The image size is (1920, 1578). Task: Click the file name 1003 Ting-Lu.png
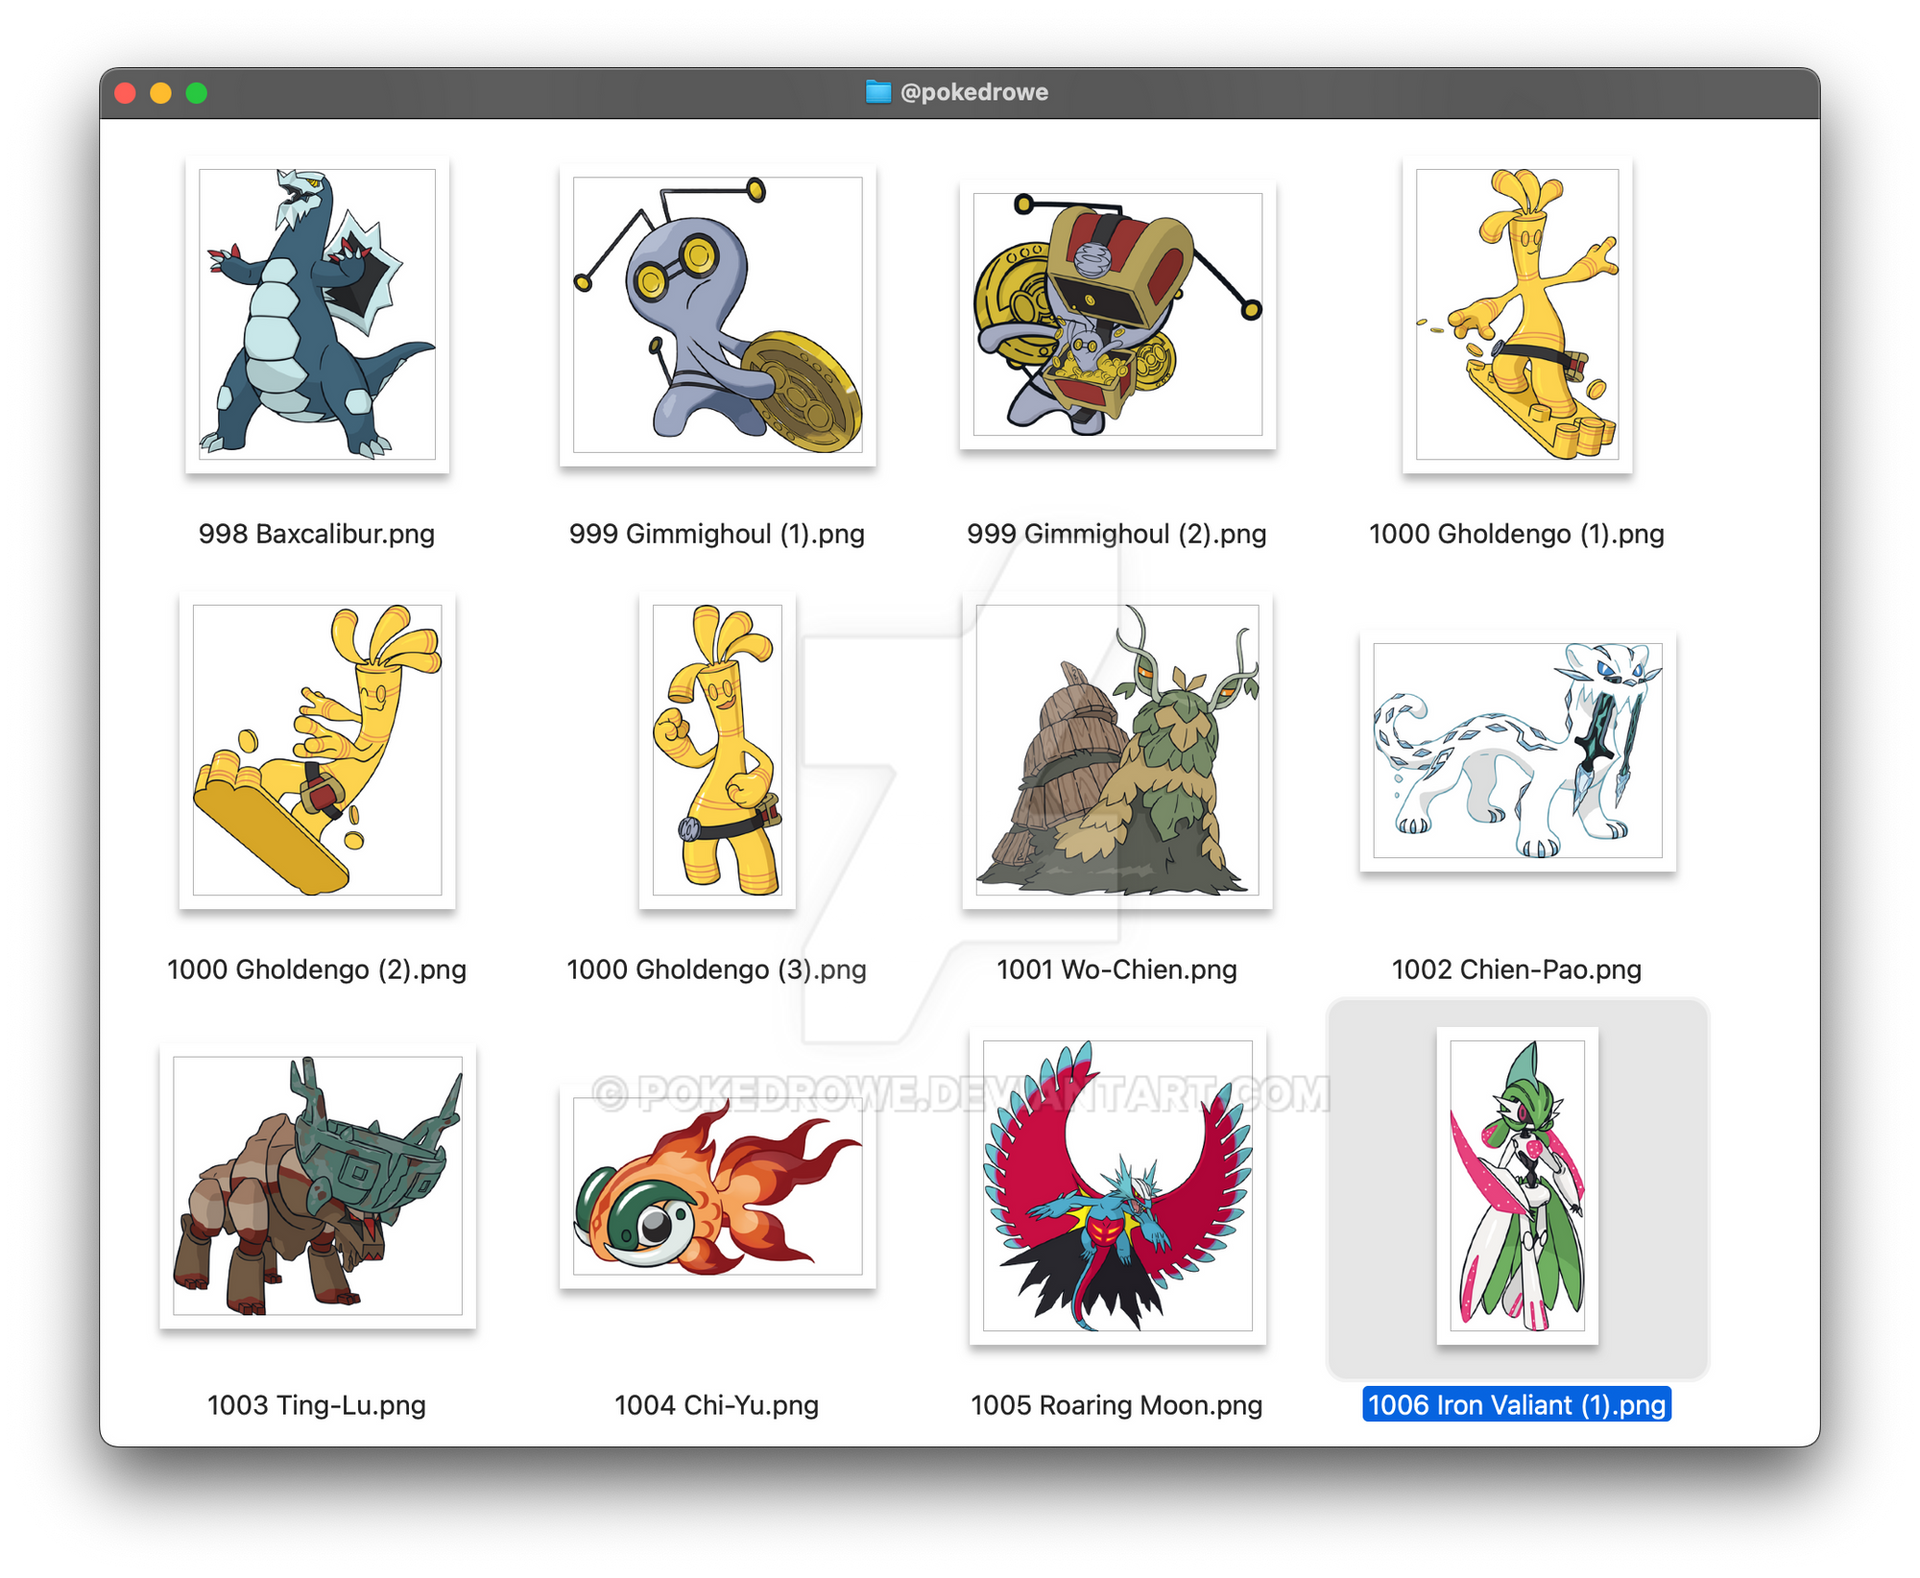(317, 1406)
